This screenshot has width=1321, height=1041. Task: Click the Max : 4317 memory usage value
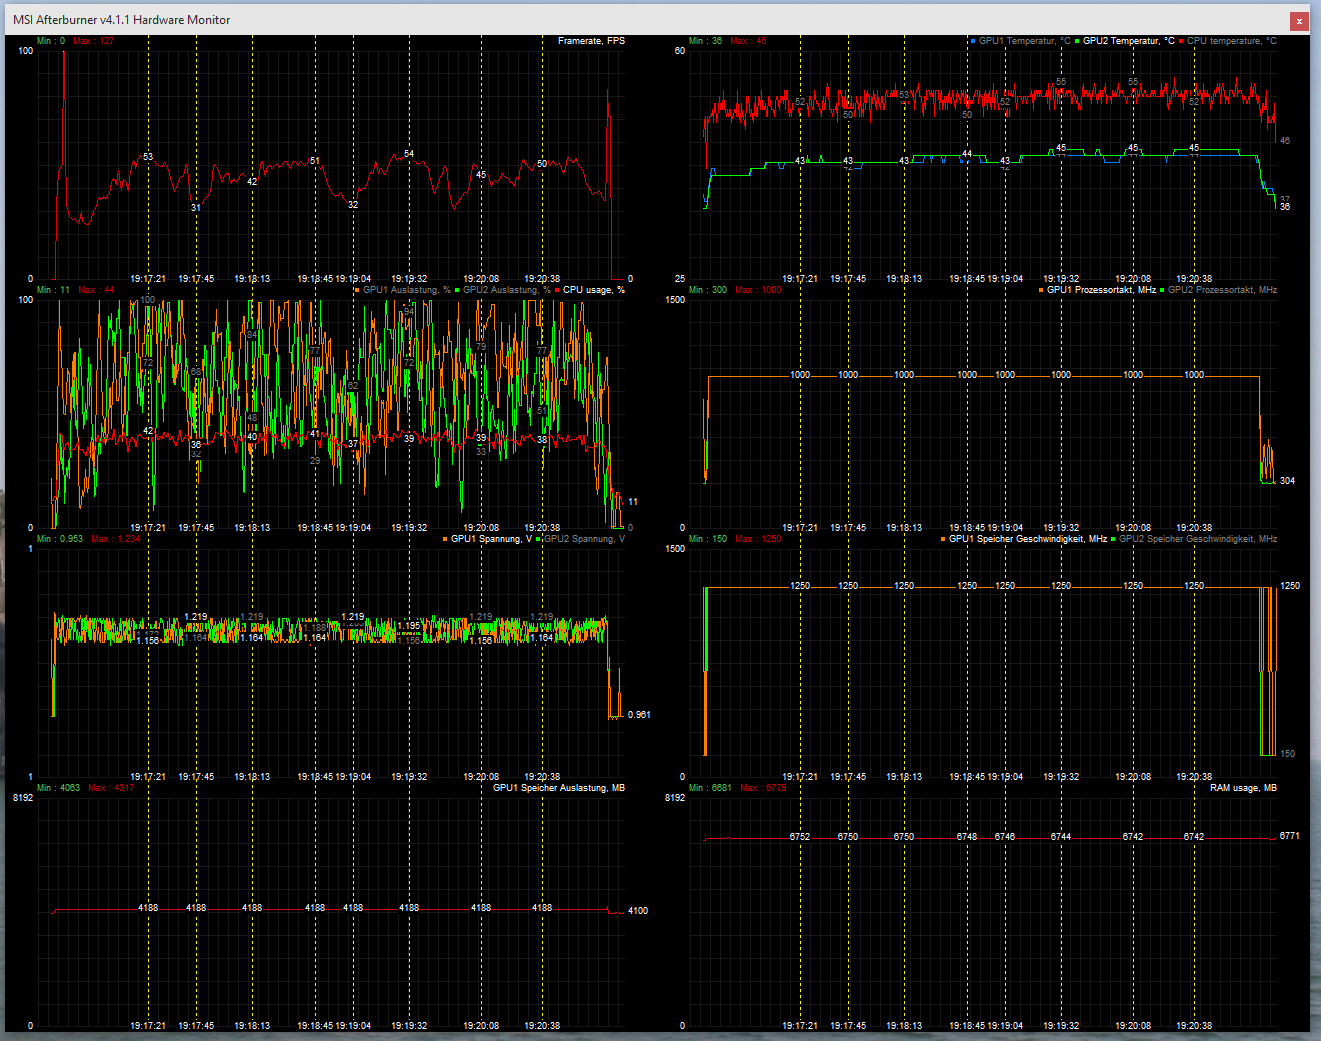pyautogui.click(x=111, y=788)
